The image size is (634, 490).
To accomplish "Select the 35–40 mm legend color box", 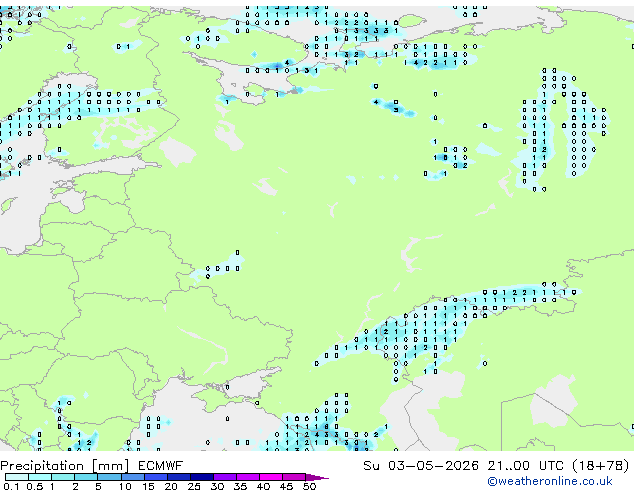I will pyautogui.click(x=248, y=477).
